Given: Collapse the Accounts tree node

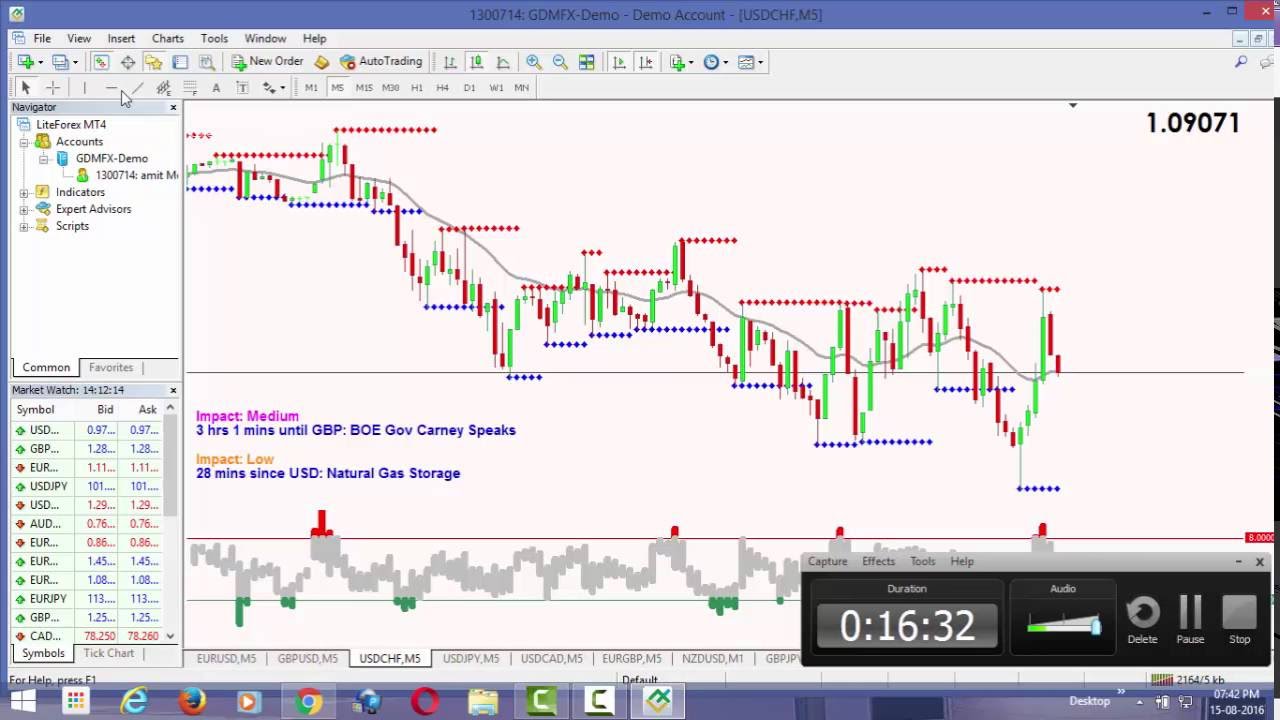Looking at the screenshot, I should point(24,142).
